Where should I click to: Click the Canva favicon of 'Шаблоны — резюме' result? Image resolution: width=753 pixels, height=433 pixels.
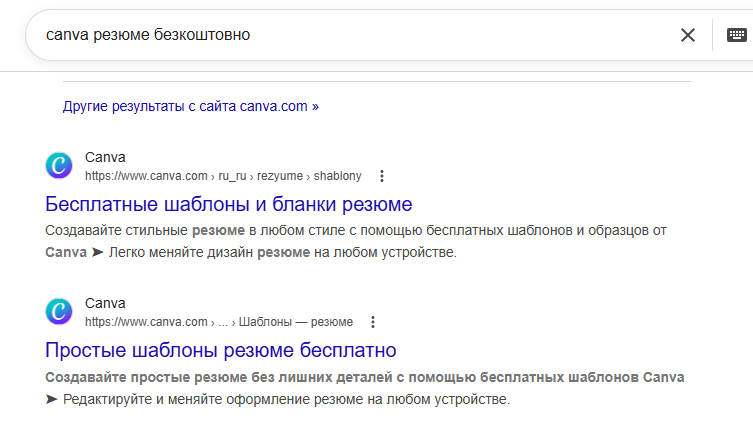pyautogui.click(x=59, y=312)
